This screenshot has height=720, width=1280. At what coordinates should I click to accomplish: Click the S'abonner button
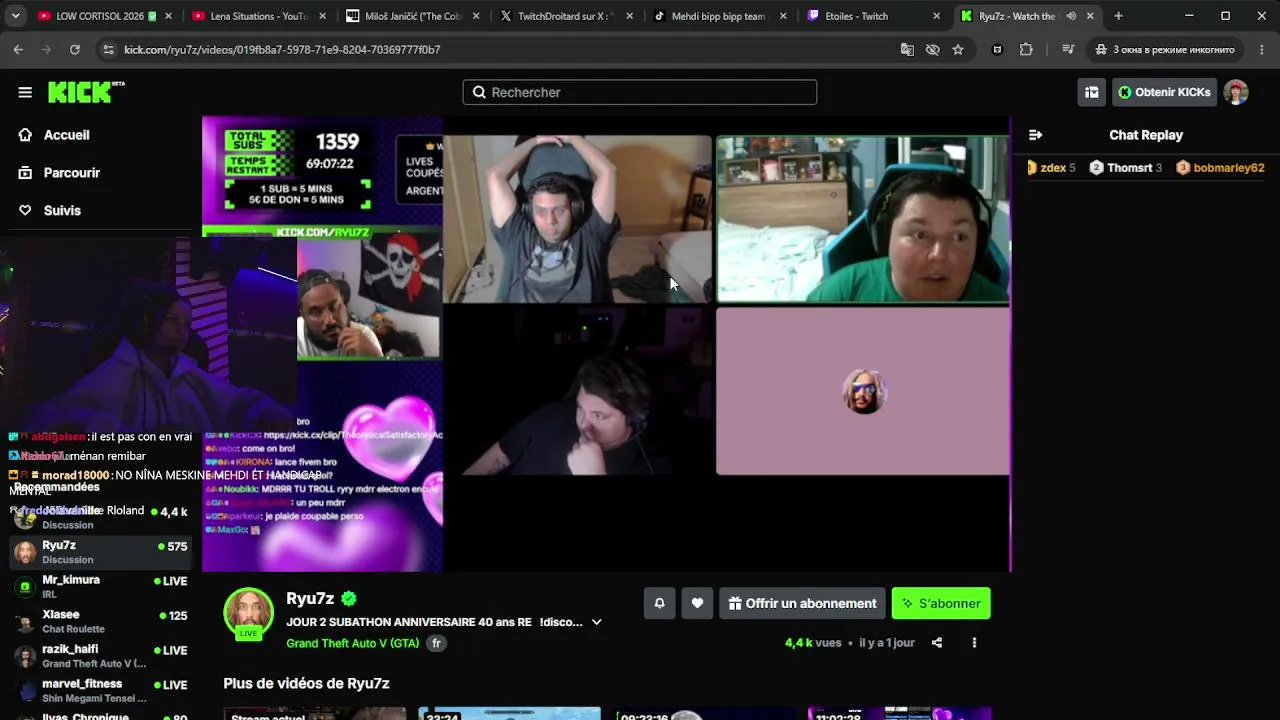941,603
